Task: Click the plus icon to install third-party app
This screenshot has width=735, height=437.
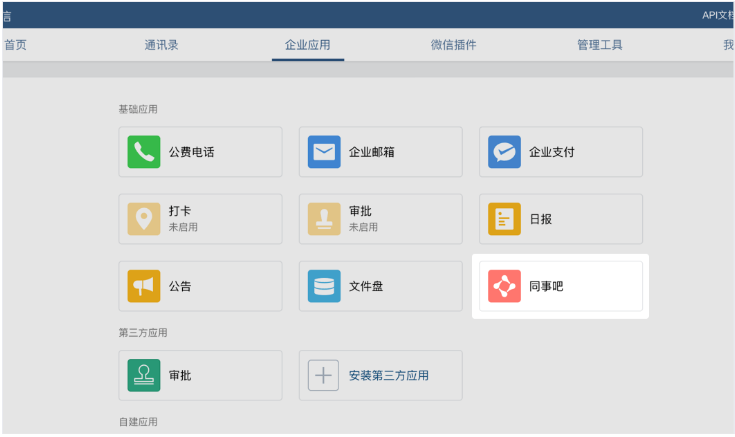Action: tap(324, 375)
